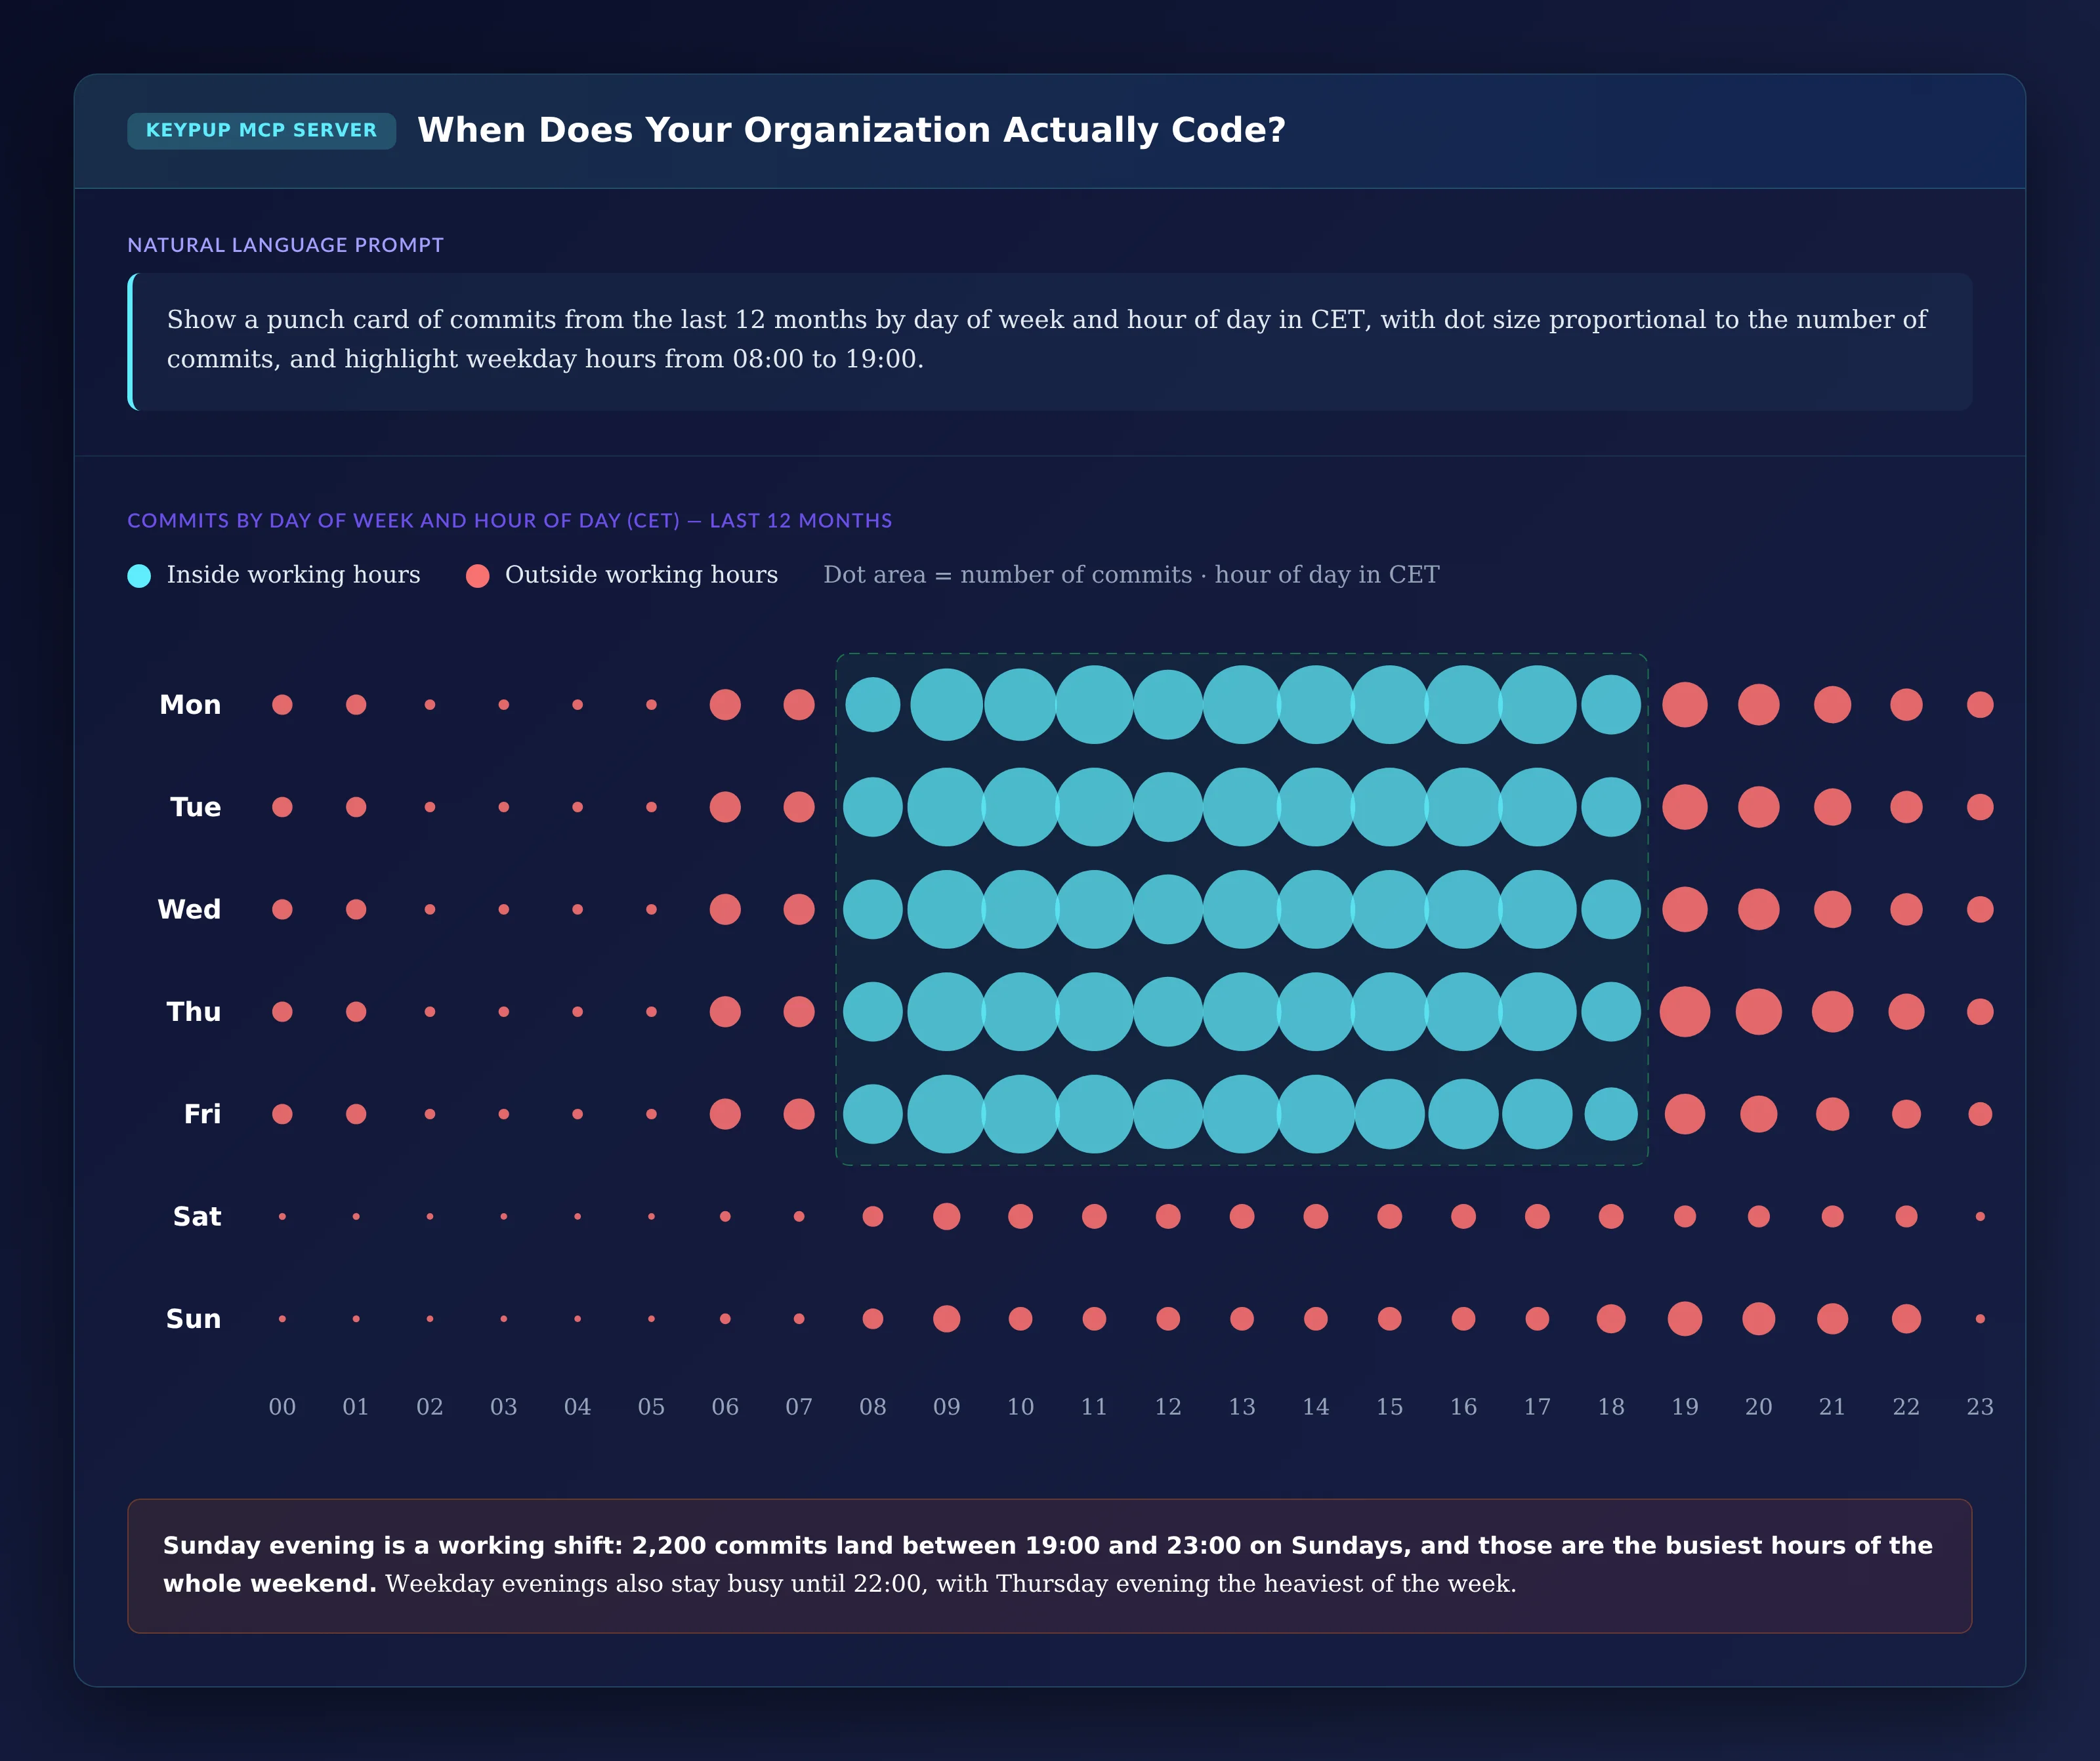Click the Wednesday 12:00 commit dot
This screenshot has width=2100, height=1761.
[x=1168, y=909]
